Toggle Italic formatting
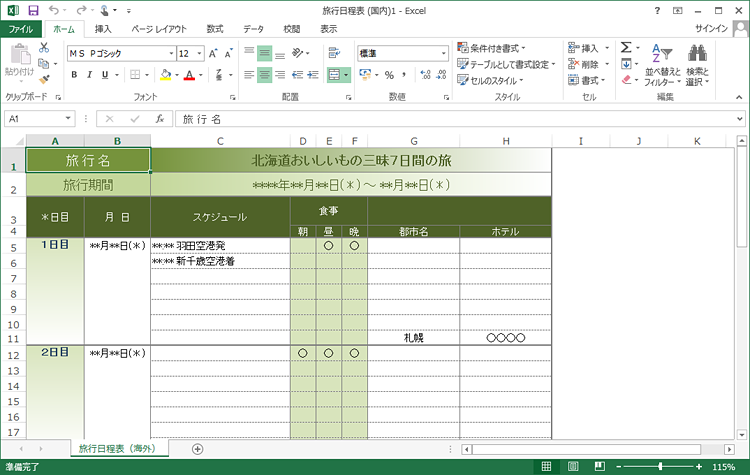This screenshot has width=750, height=475. (x=89, y=75)
